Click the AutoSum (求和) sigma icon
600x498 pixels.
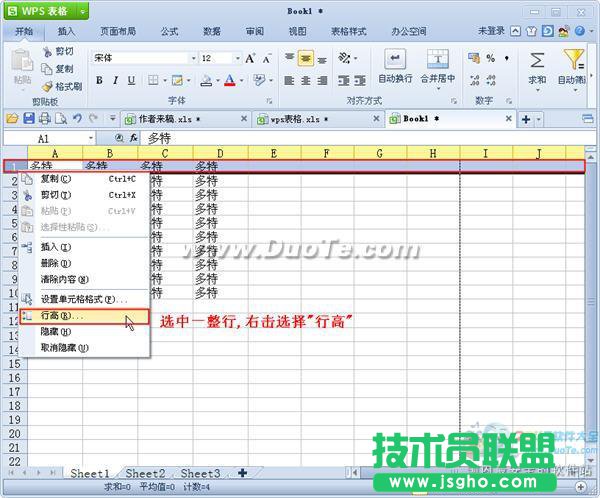click(x=537, y=60)
